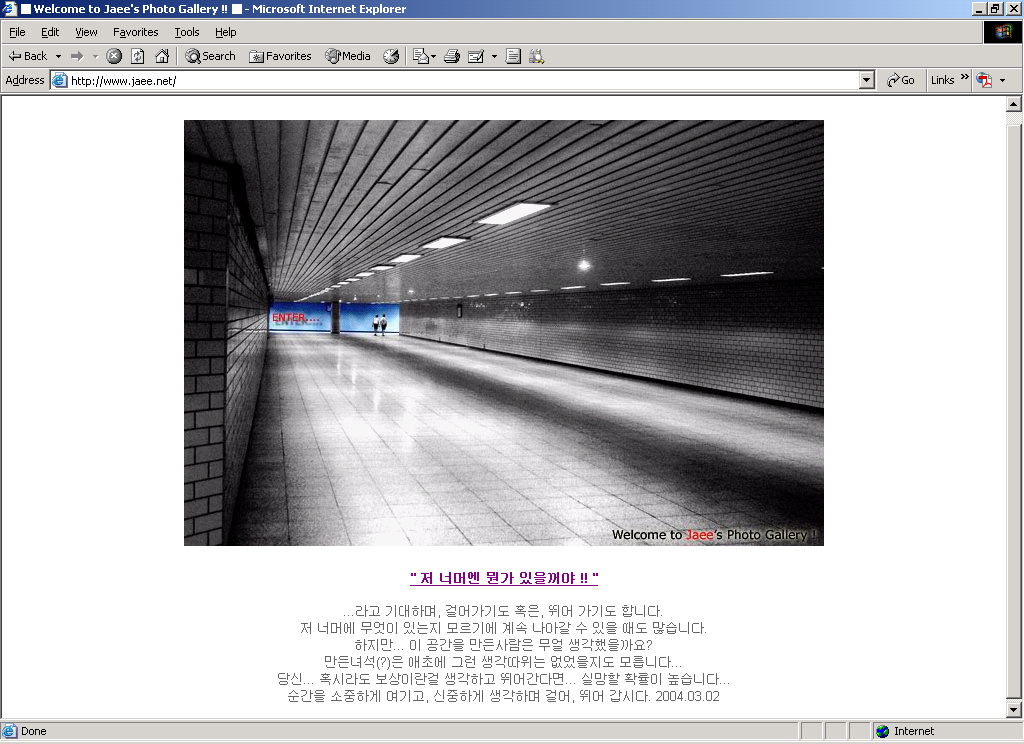View browsing History
This screenshot has width=1024, height=744.
(x=391, y=56)
